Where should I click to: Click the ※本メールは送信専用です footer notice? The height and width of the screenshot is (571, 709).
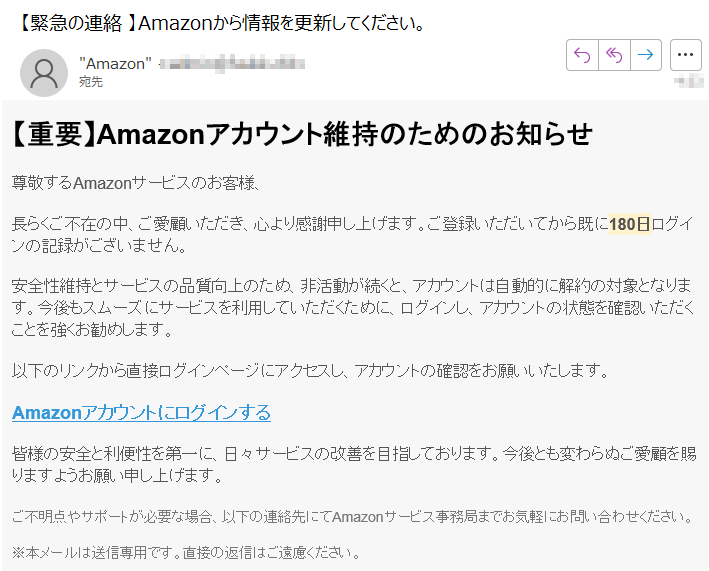186,552
